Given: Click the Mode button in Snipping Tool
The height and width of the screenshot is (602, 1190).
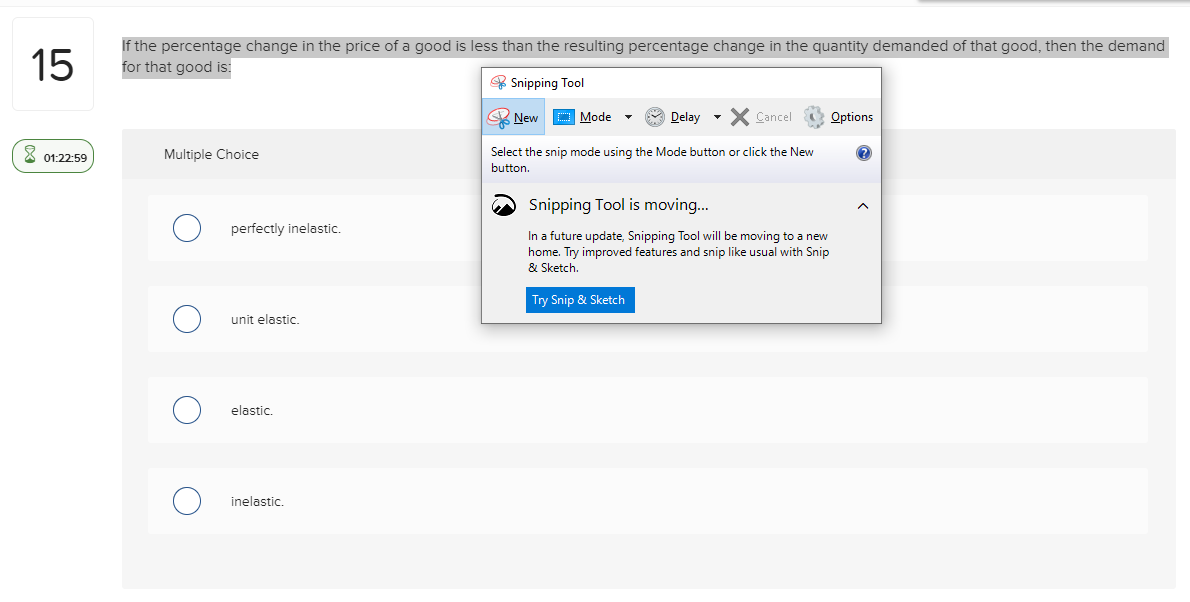Looking at the screenshot, I should pyautogui.click(x=582, y=117).
